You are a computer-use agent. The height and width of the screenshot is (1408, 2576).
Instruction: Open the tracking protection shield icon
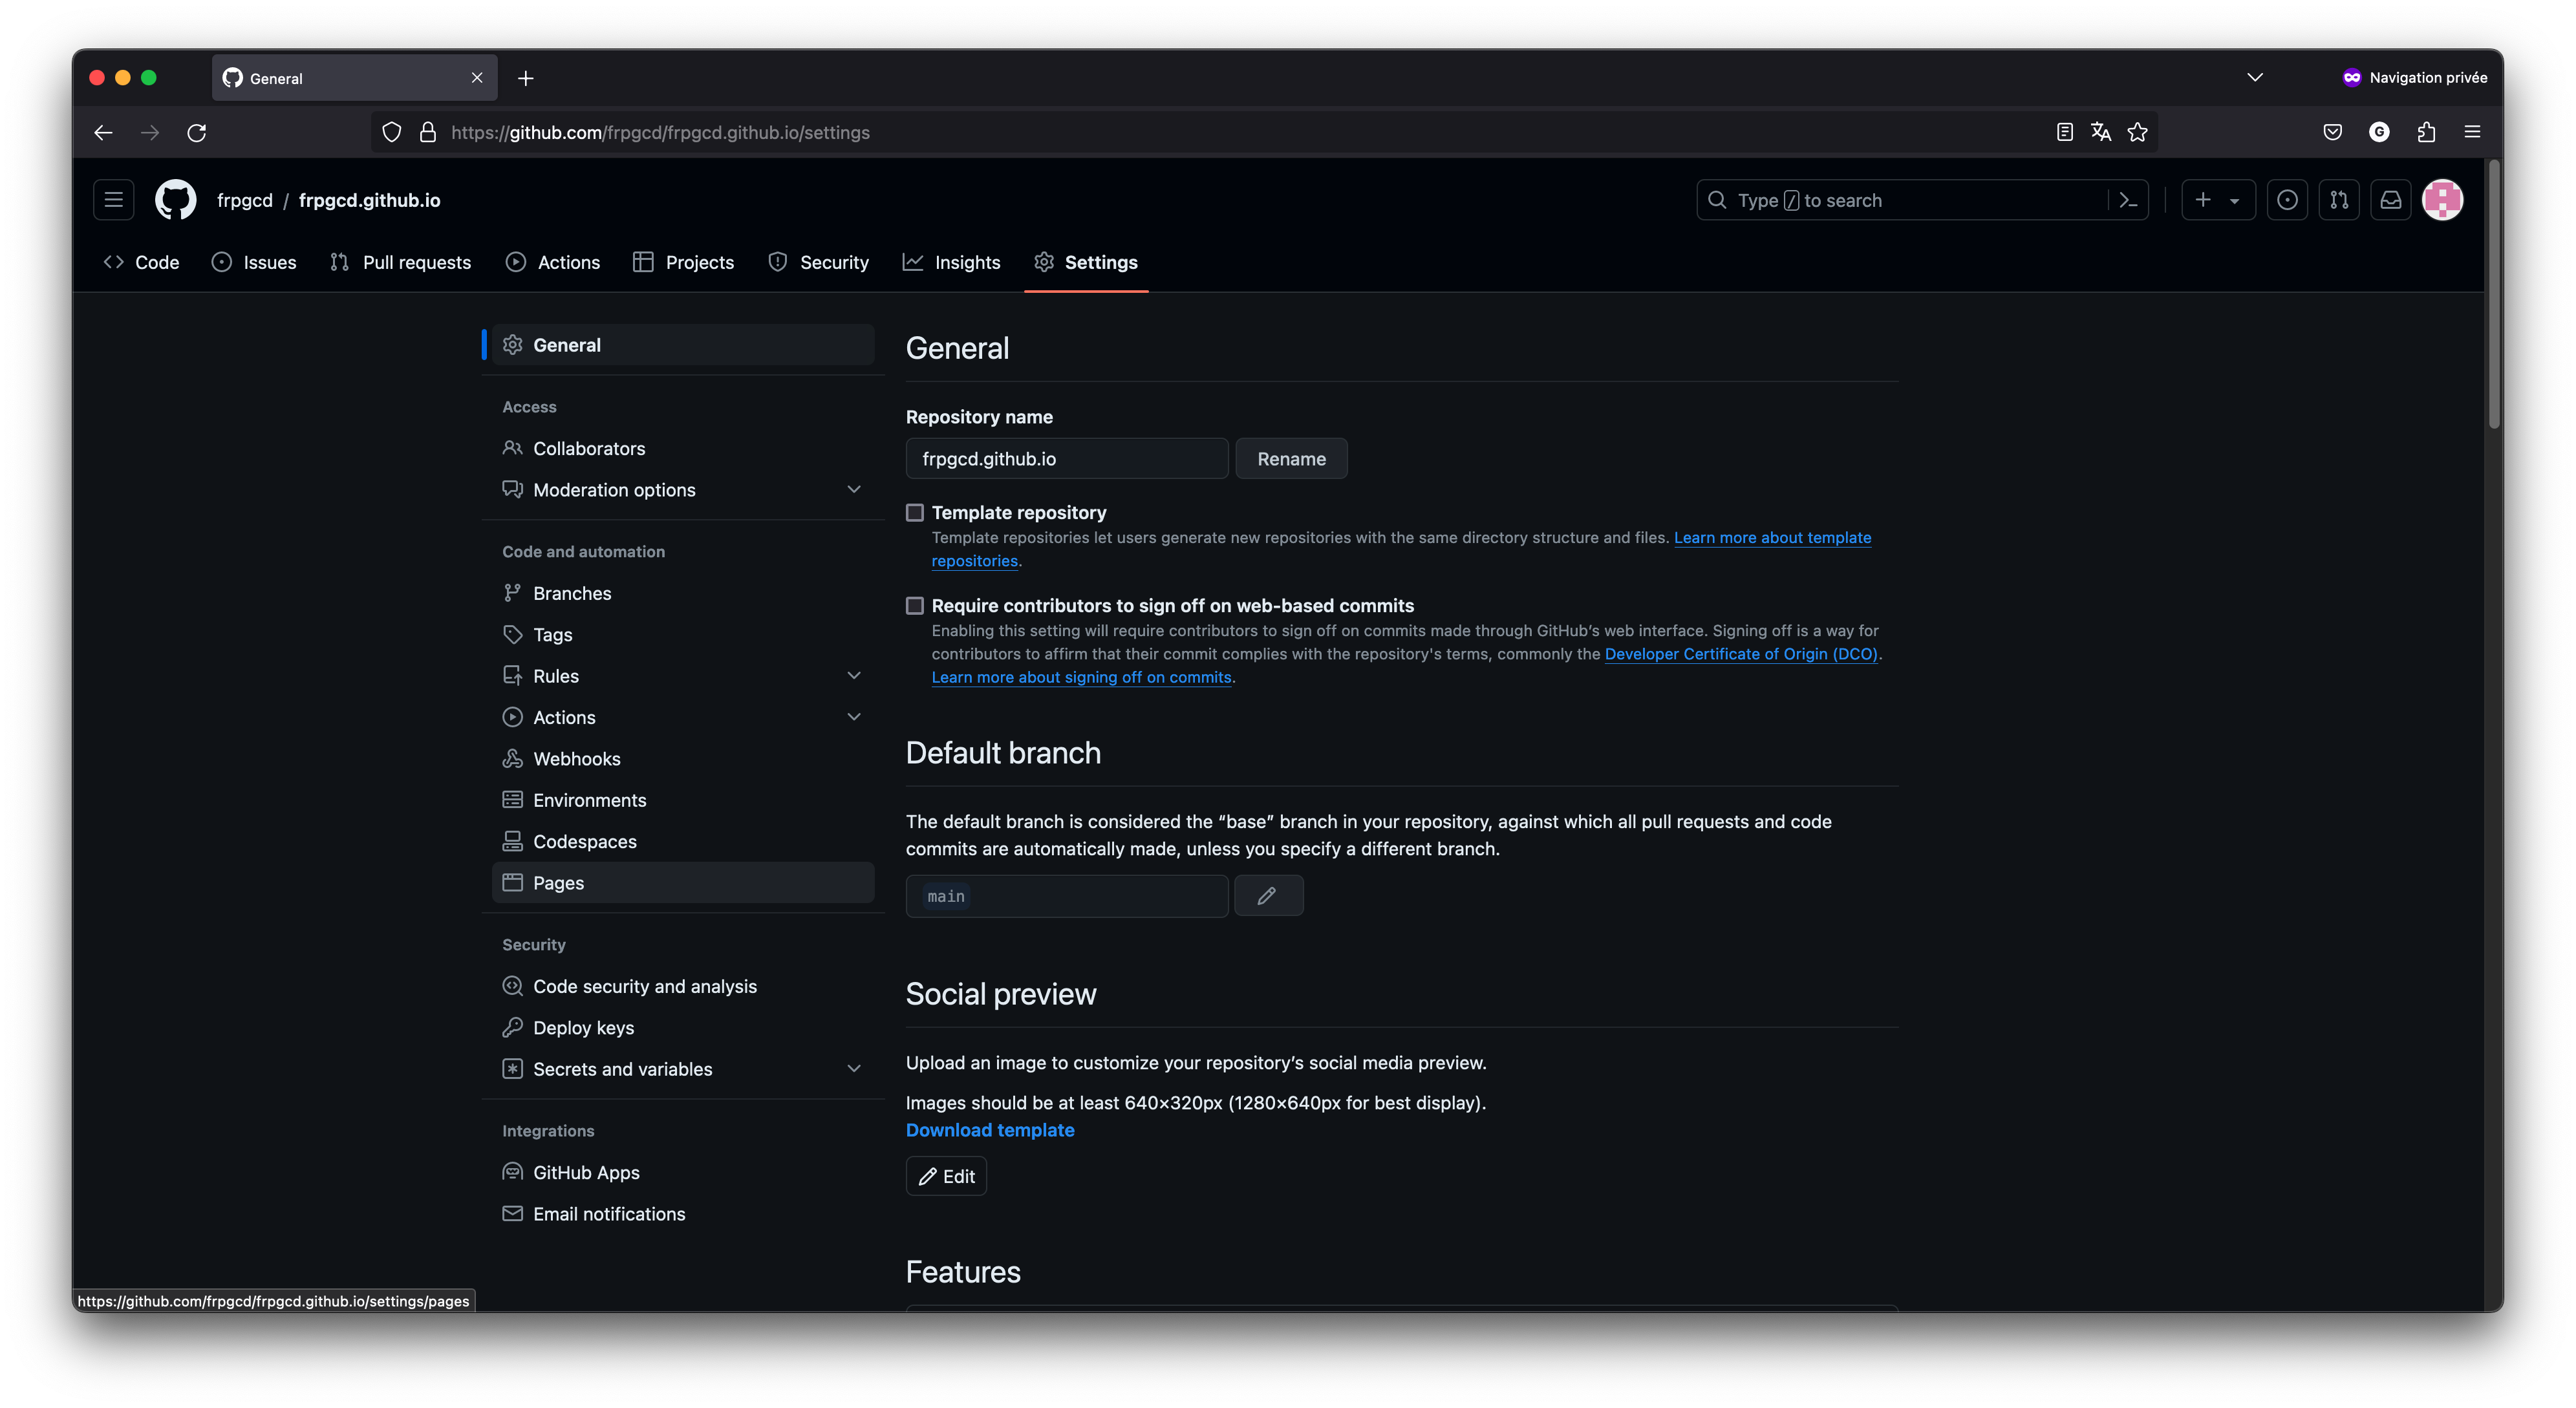391,132
